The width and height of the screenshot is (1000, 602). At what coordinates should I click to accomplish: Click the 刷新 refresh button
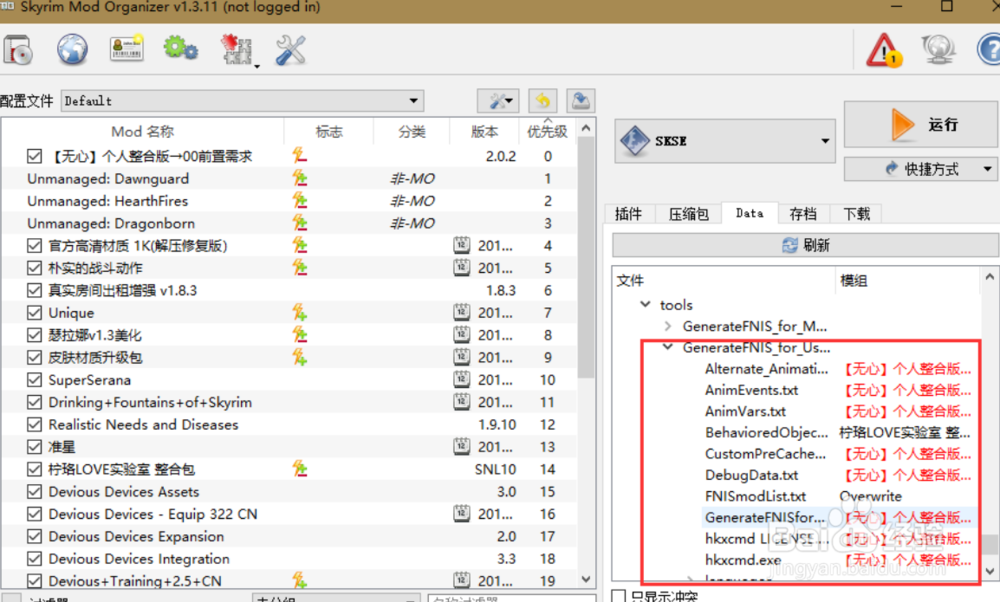point(805,245)
